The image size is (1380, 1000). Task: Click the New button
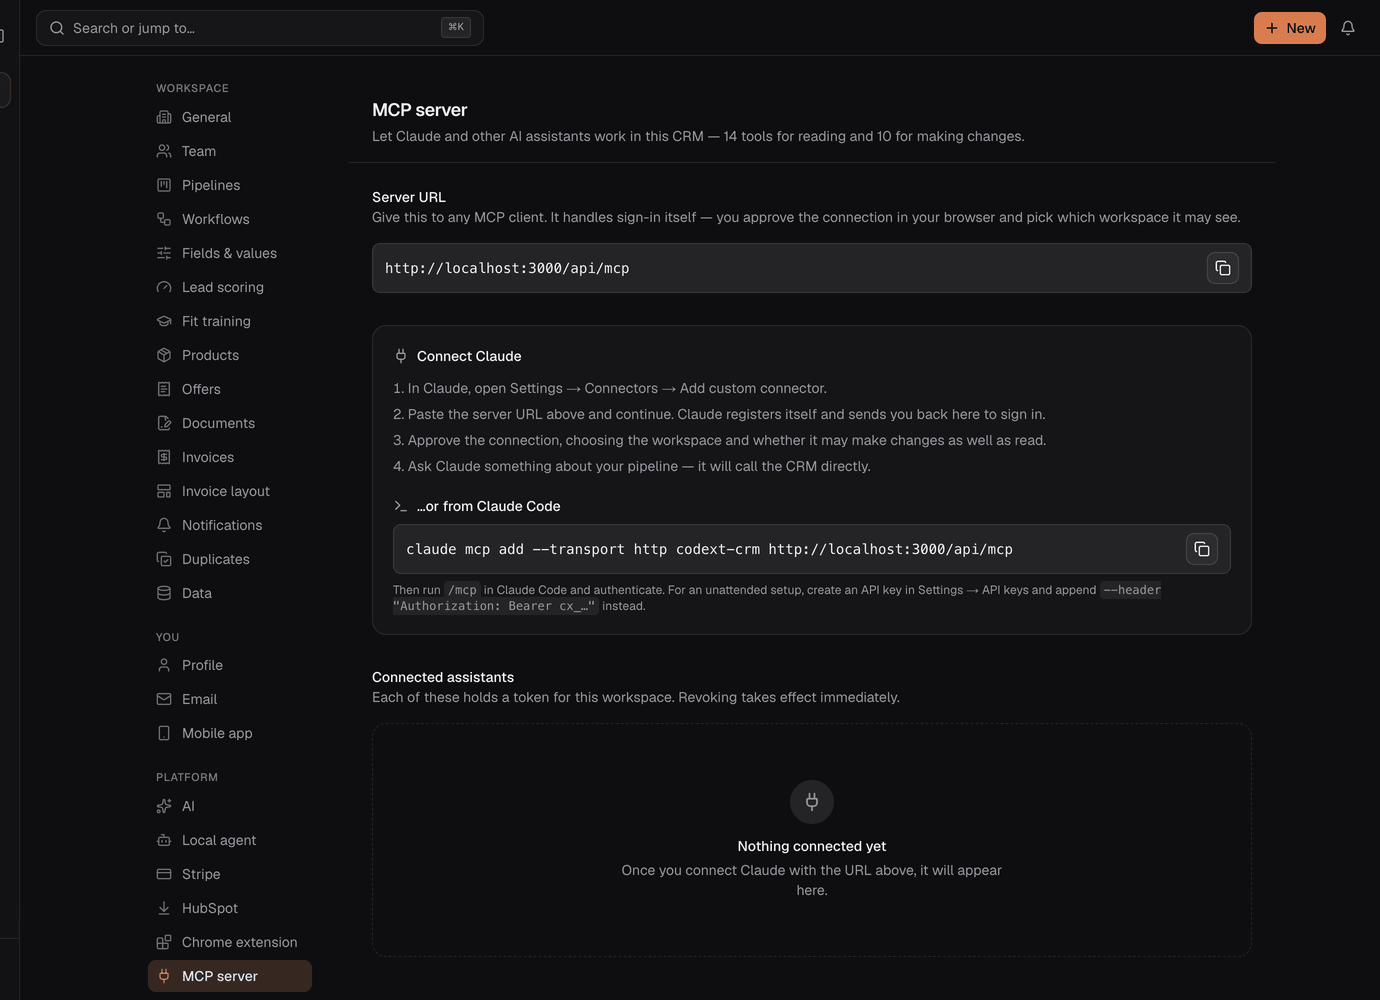[x=1289, y=28]
